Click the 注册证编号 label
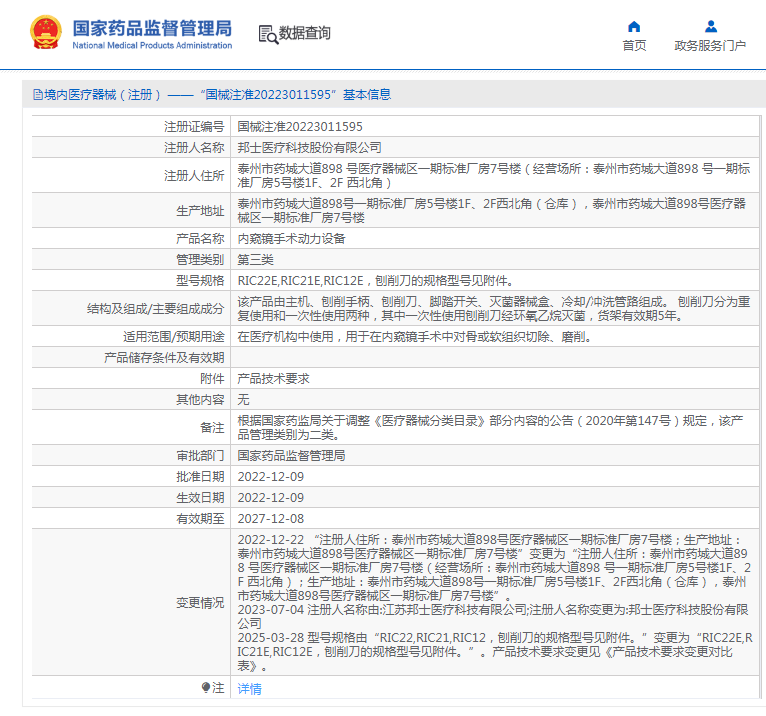The height and width of the screenshot is (716, 766). click(194, 127)
